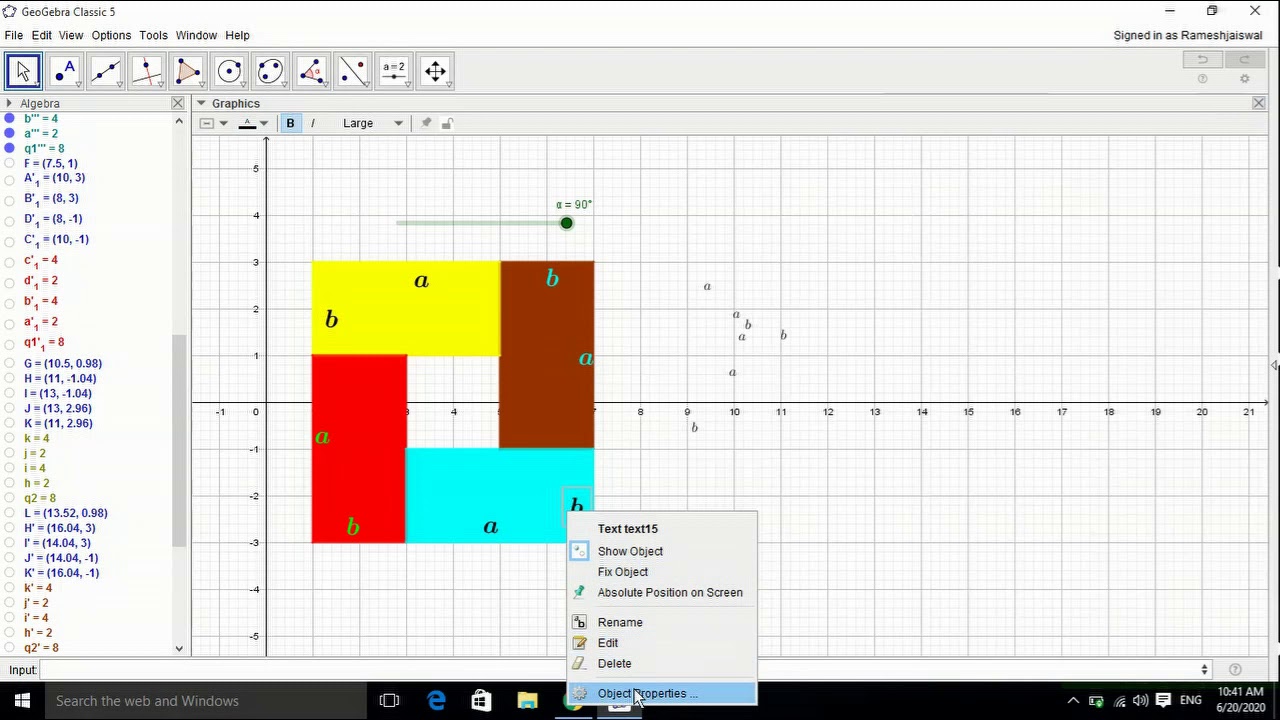The image size is (1280, 720).
Task: Open File Explorer from taskbar
Action: [x=527, y=701]
